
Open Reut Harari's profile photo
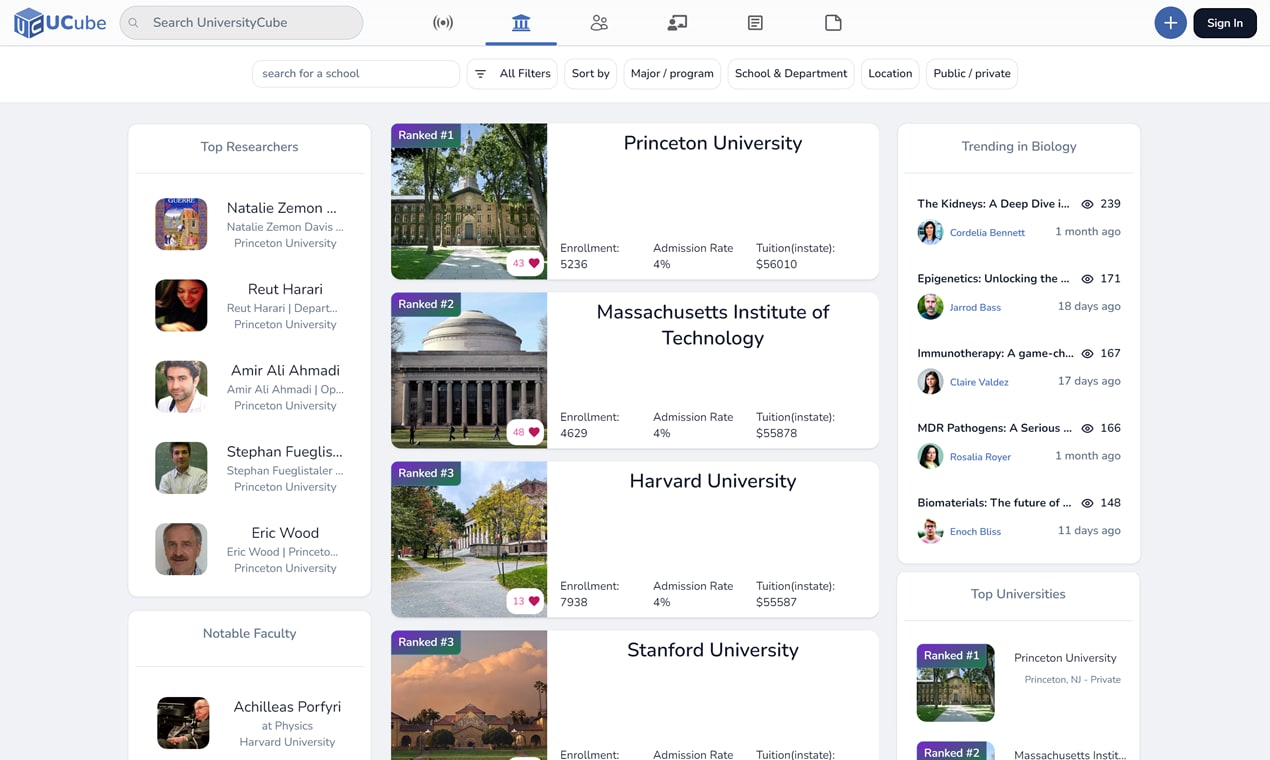coord(181,305)
